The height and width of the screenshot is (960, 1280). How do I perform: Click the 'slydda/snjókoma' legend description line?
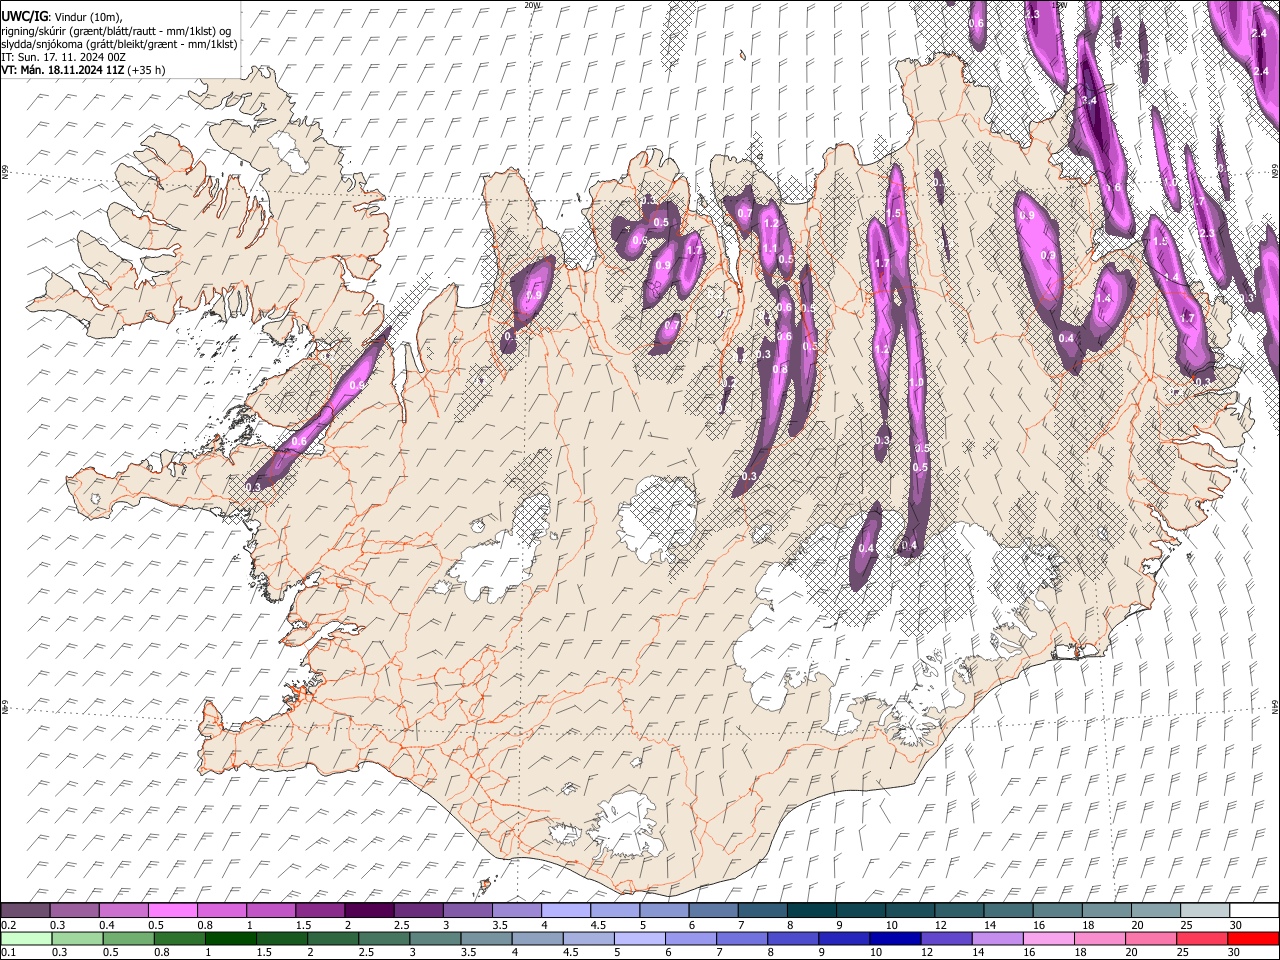tap(119, 44)
